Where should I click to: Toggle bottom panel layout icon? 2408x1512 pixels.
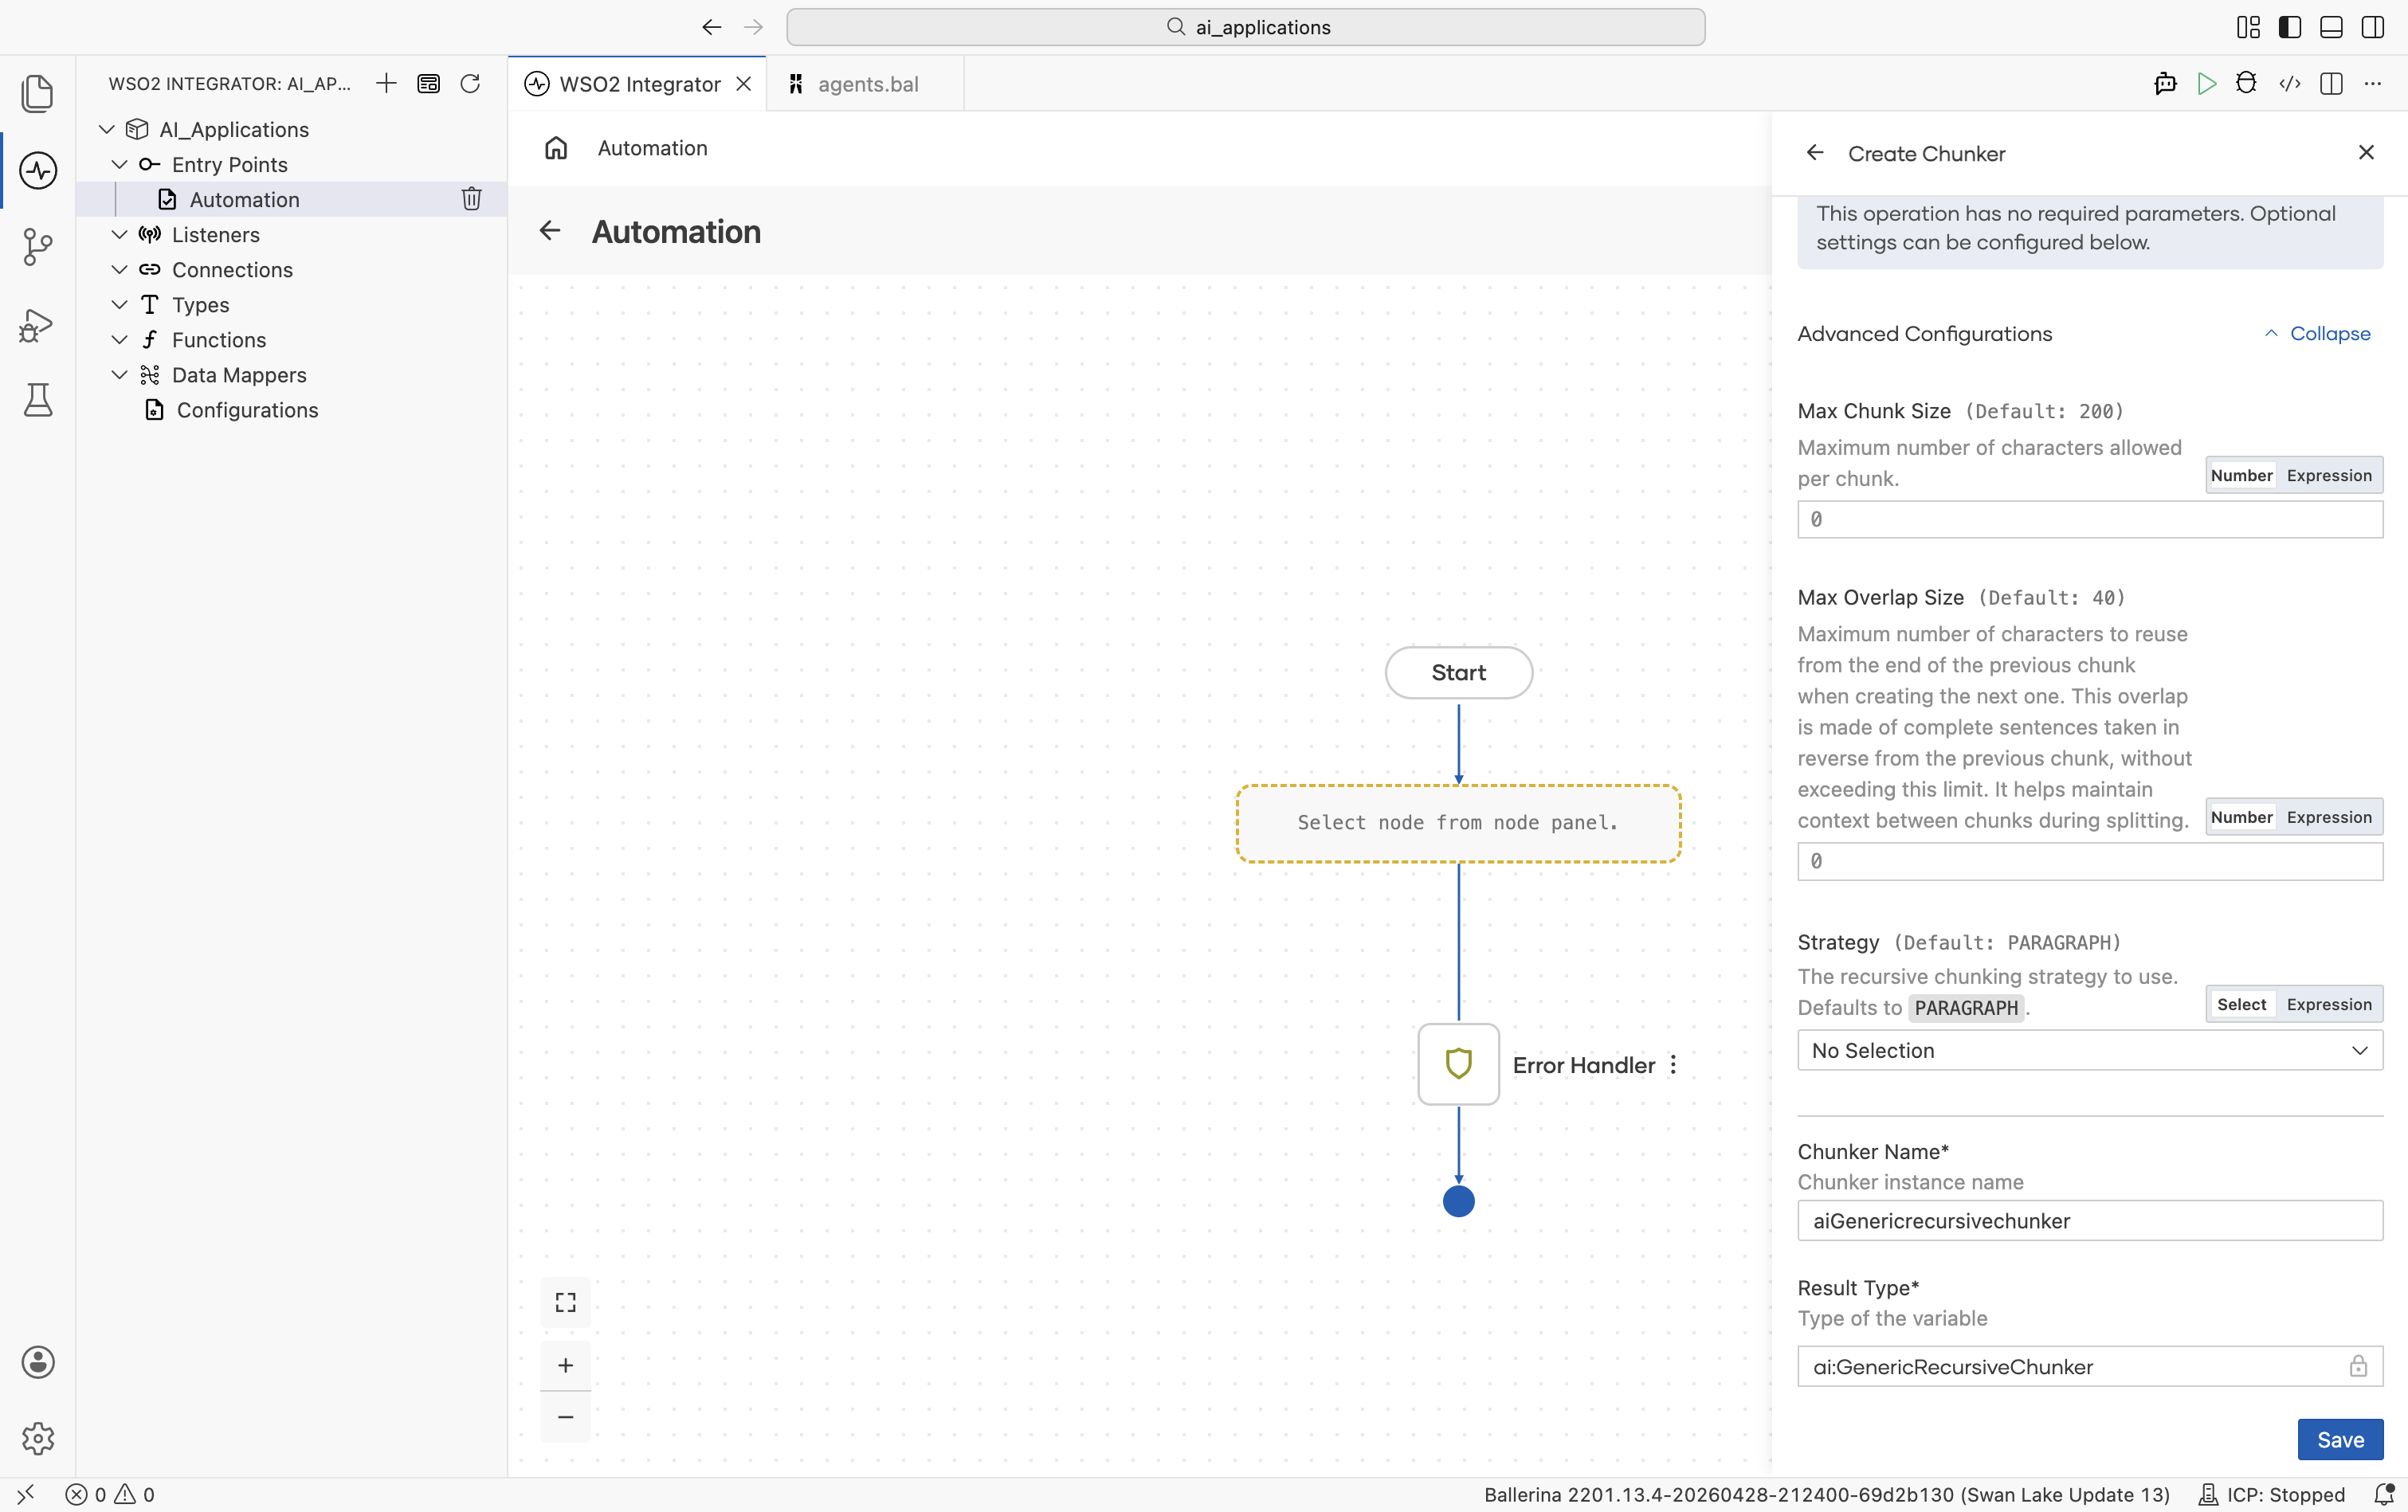[x=2331, y=27]
